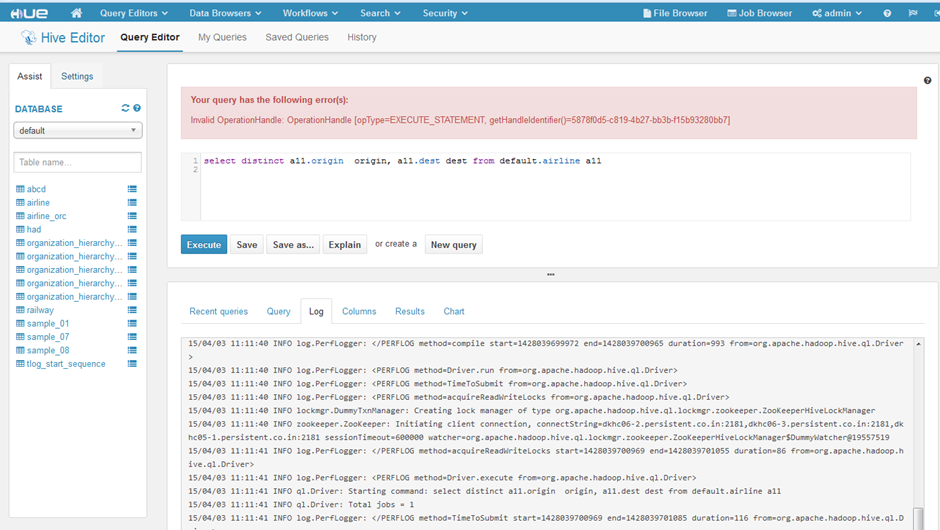Open the Recent queries tab

pos(218,311)
